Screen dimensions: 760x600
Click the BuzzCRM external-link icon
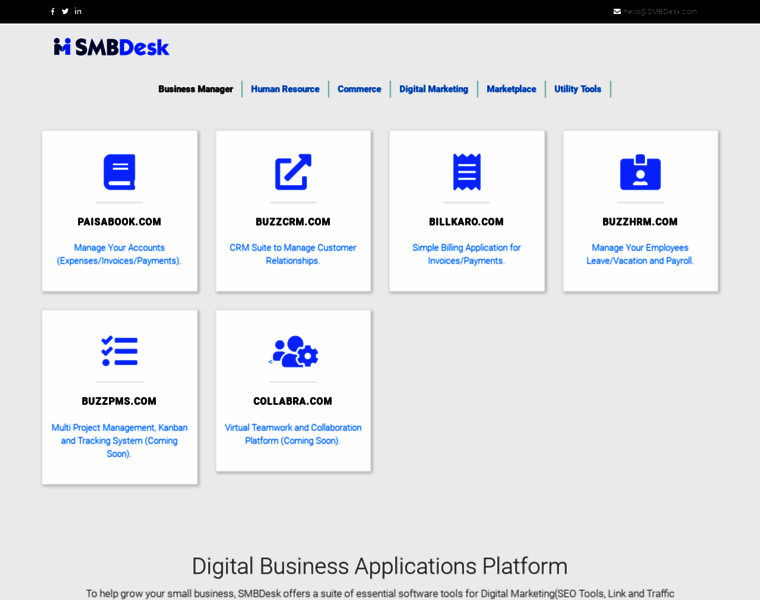tap(293, 172)
